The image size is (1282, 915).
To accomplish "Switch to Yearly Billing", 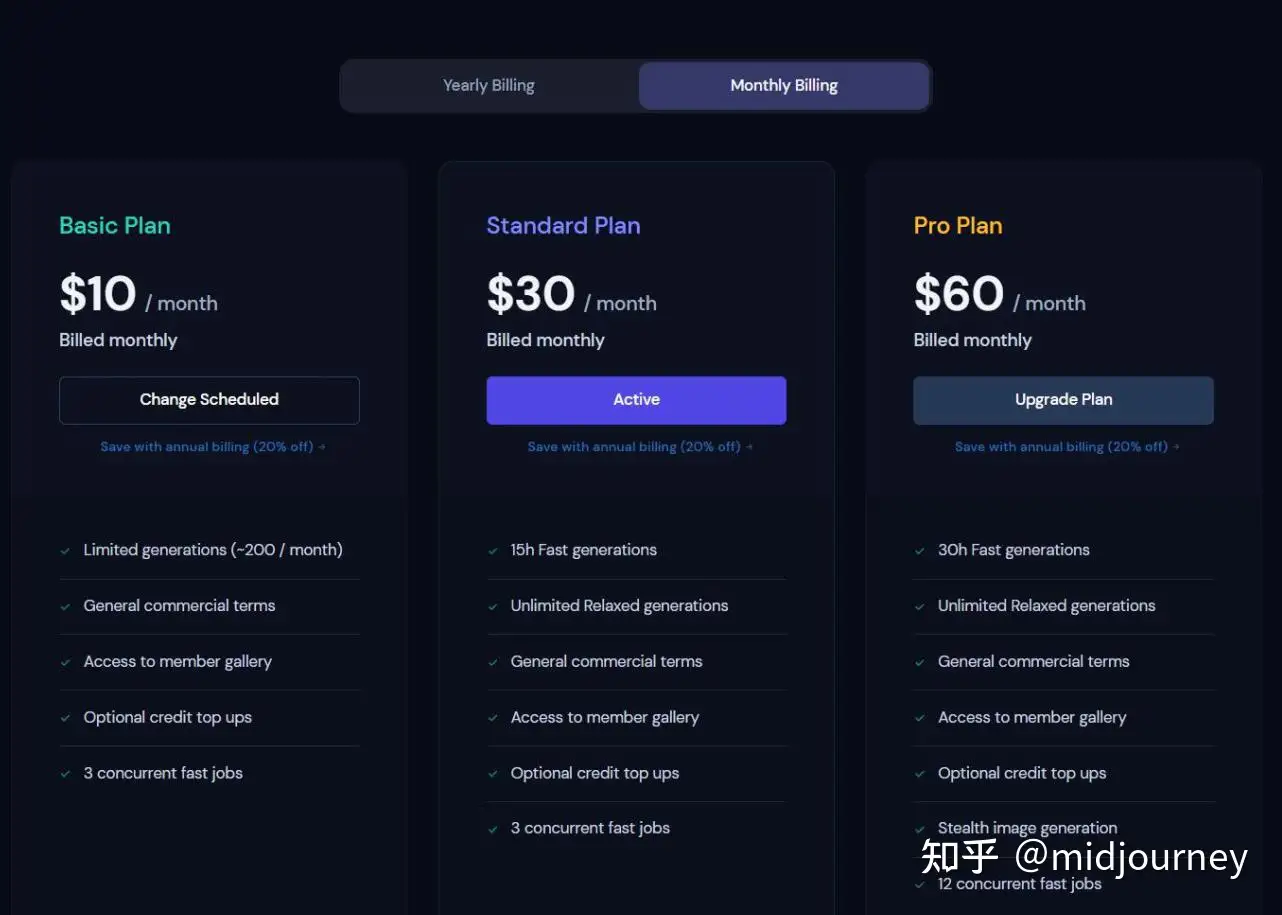I will 489,85.
